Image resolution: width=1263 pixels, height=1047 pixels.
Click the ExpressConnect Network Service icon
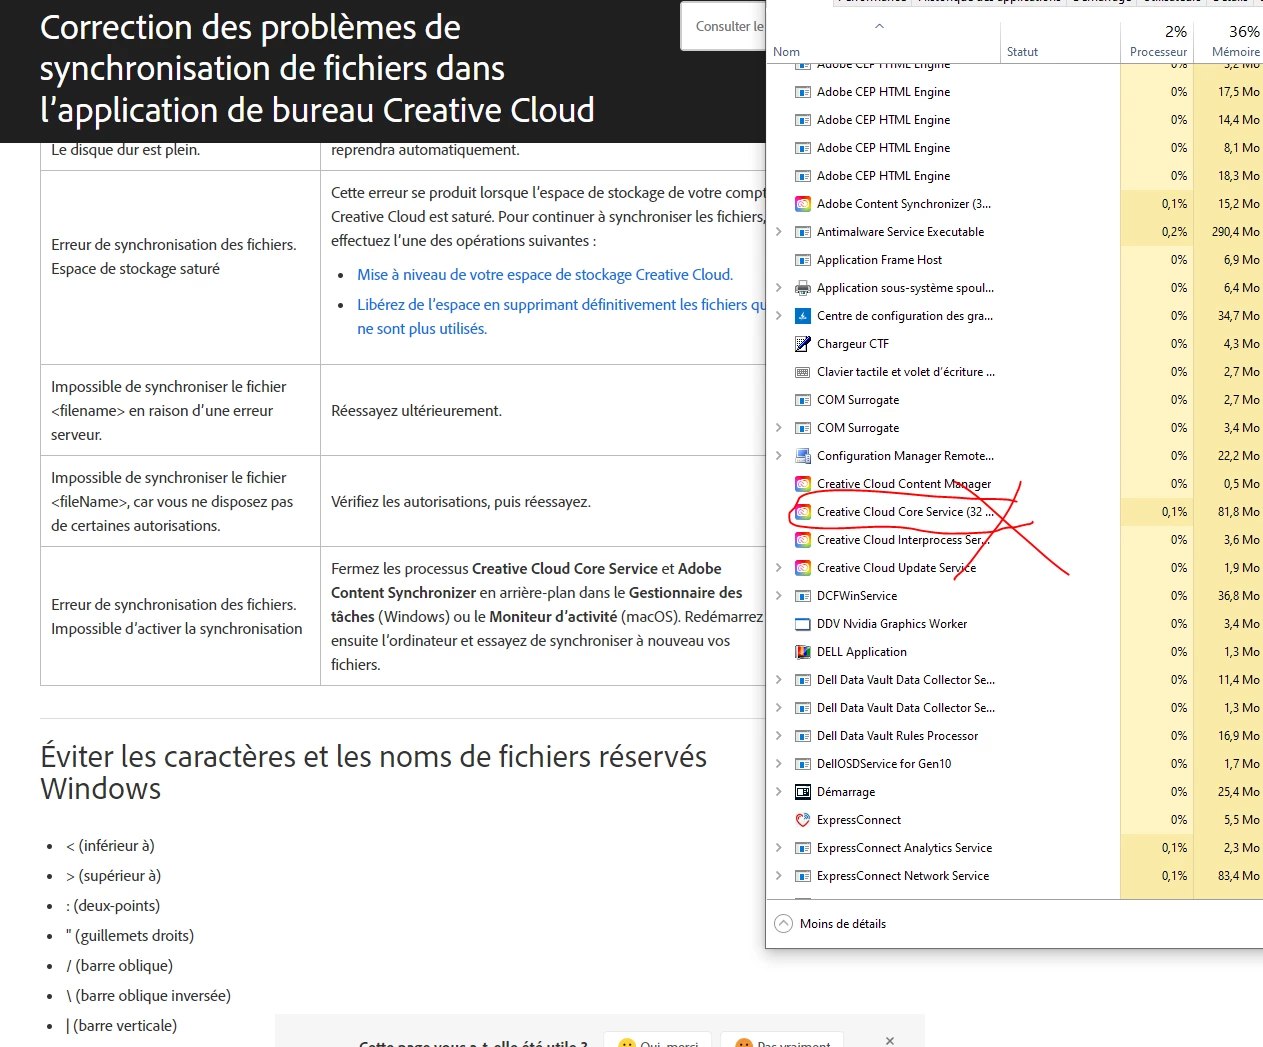point(802,876)
